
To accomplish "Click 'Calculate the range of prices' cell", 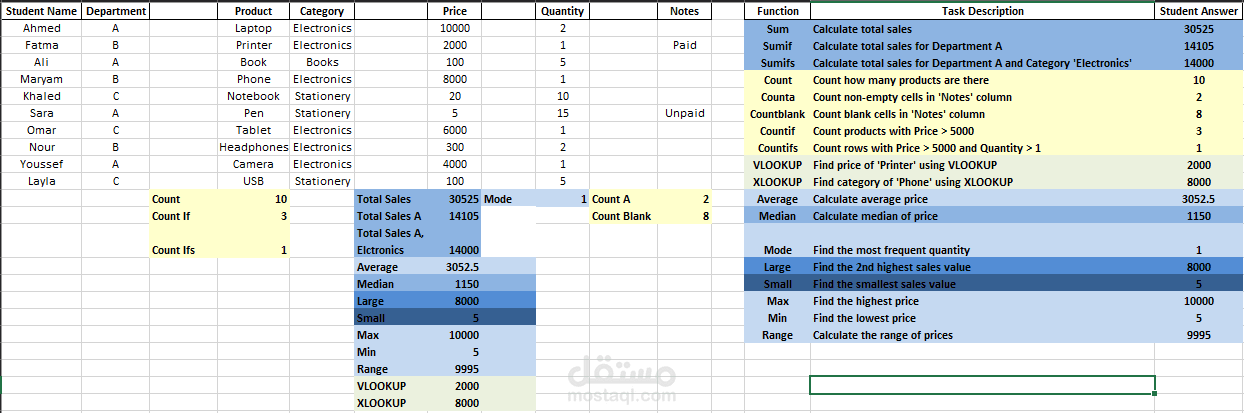I will click(982, 335).
